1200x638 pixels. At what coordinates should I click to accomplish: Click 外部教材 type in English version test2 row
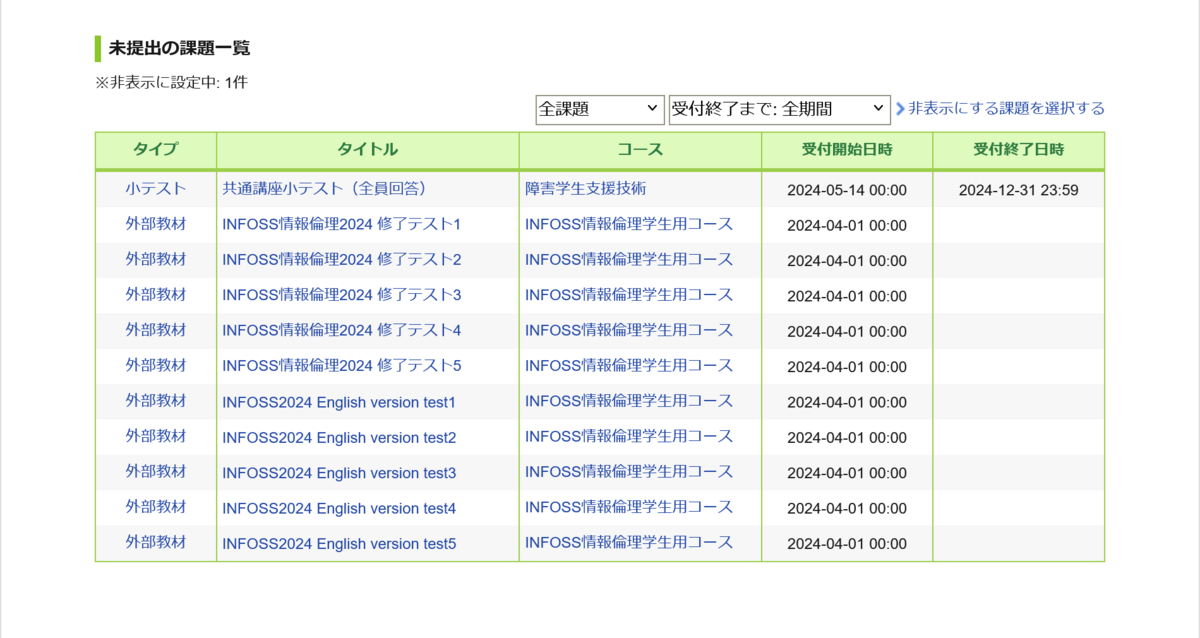pos(156,437)
